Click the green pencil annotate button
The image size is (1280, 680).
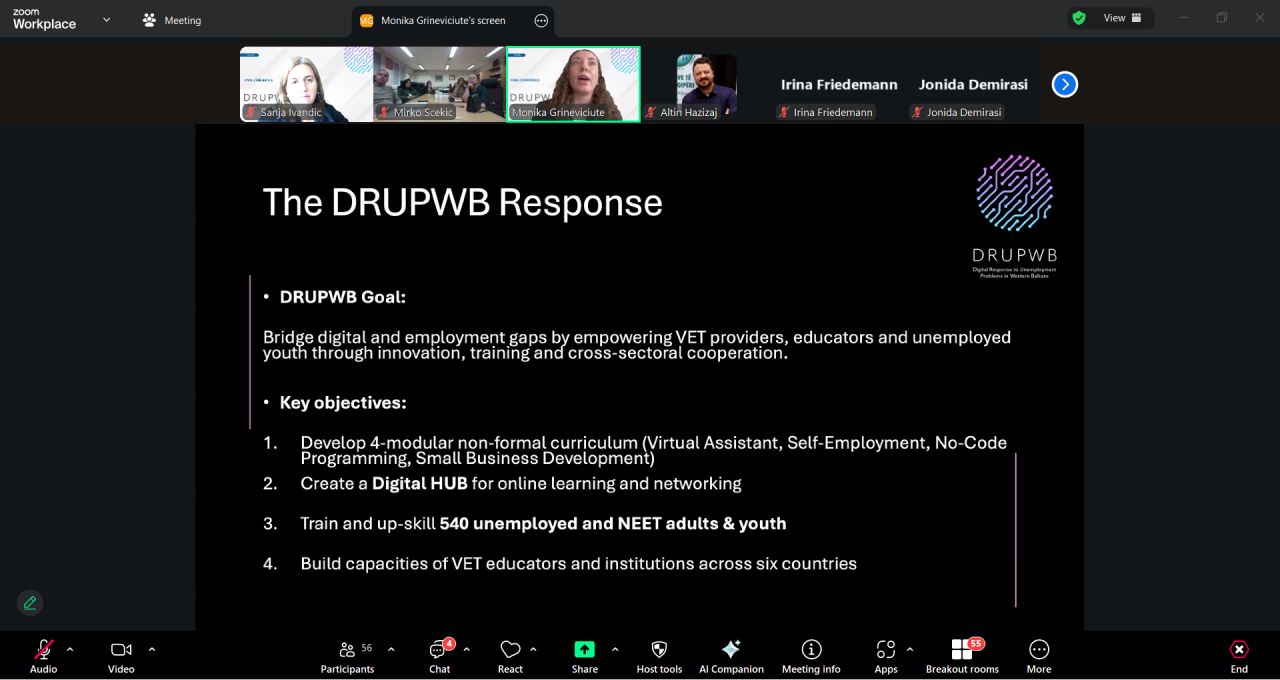[x=30, y=602]
